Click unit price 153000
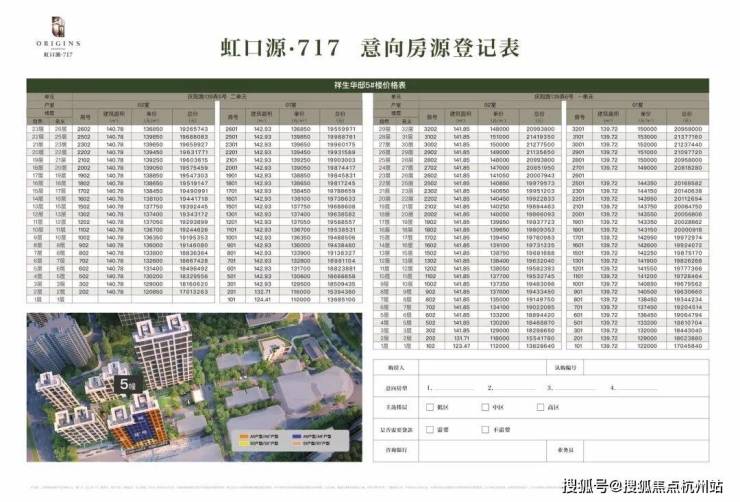Viewport: 740px width, 502px height. coord(647,137)
